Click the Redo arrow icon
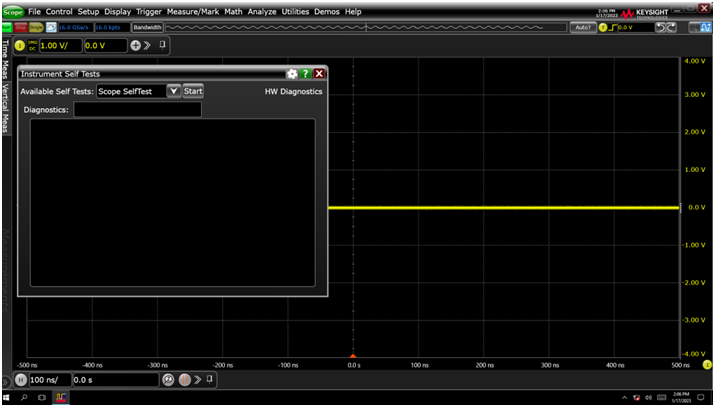Screen dimensions: 715x407 671,27
